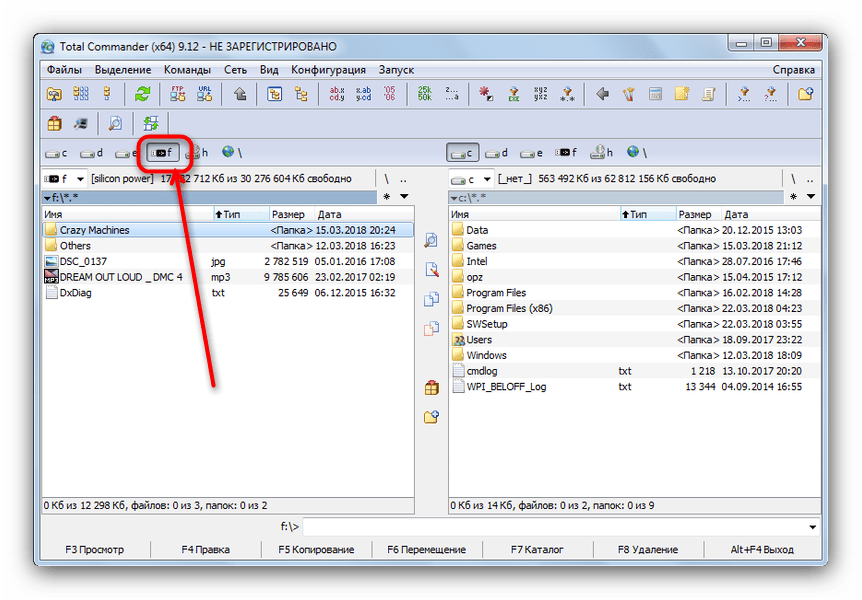Click the URL download toolbar icon
This screenshot has width=862, height=600.
pos(204,94)
